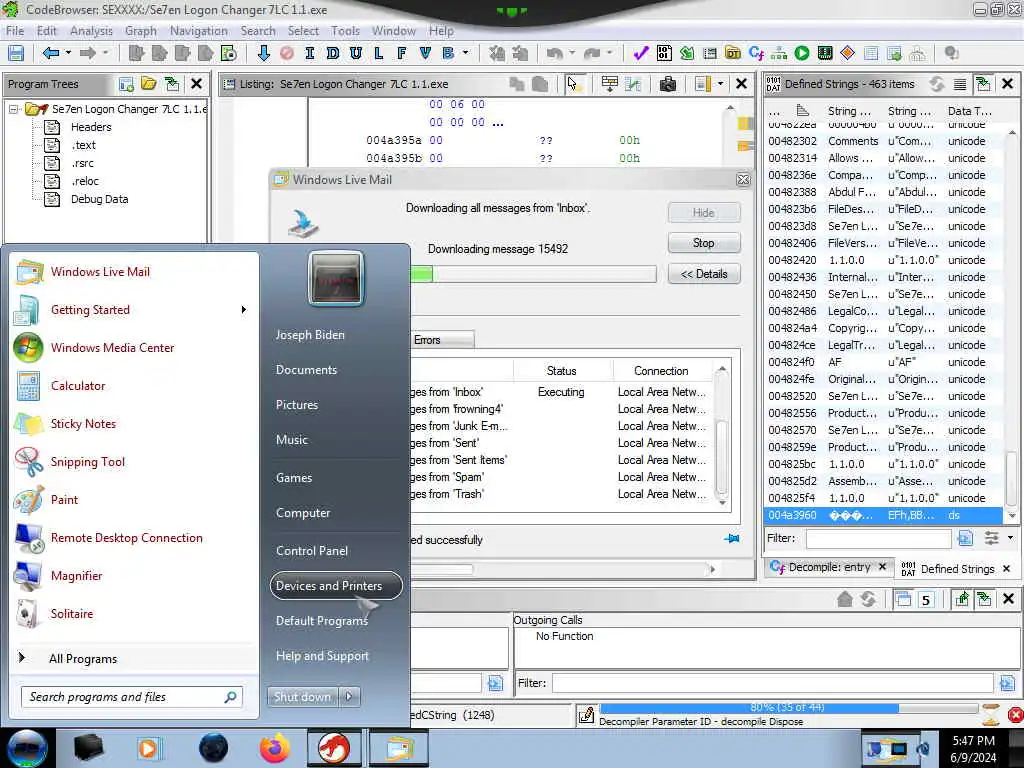Go back with the blue left arrow
The height and width of the screenshot is (768, 1024).
(51, 54)
